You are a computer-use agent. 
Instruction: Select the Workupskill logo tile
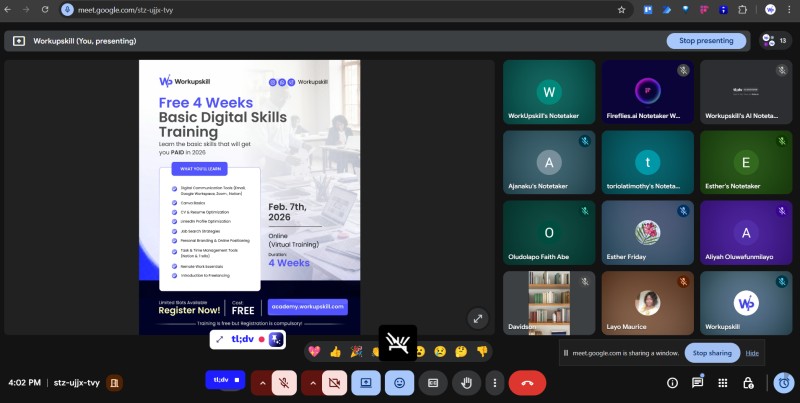pos(746,303)
